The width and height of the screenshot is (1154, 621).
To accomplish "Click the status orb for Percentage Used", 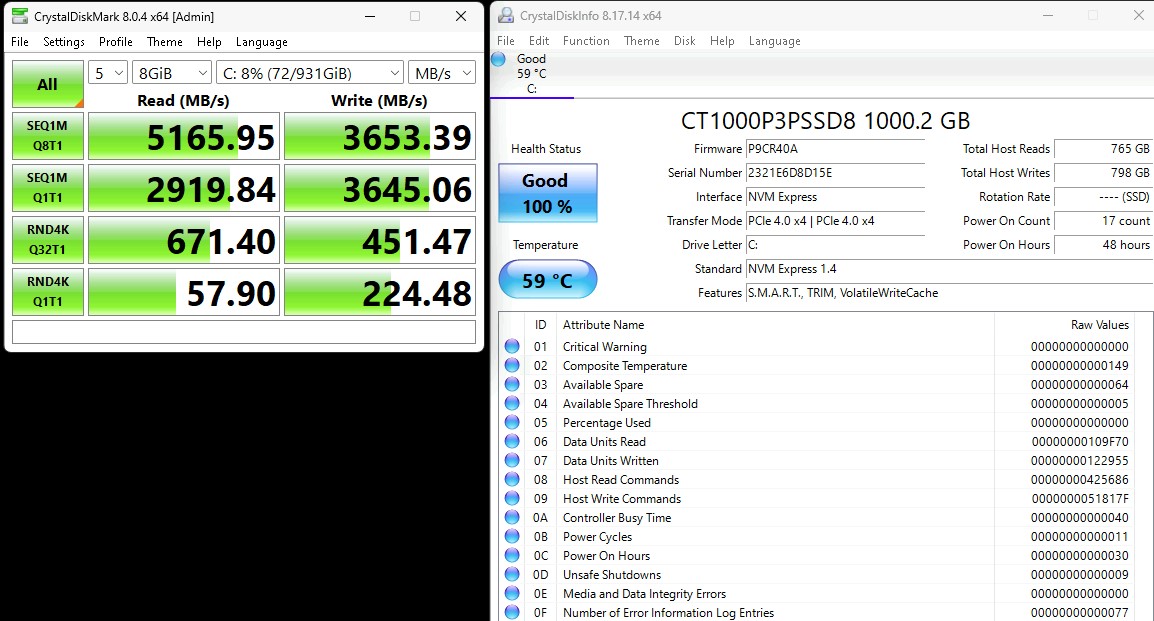I will (x=512, y=423).
